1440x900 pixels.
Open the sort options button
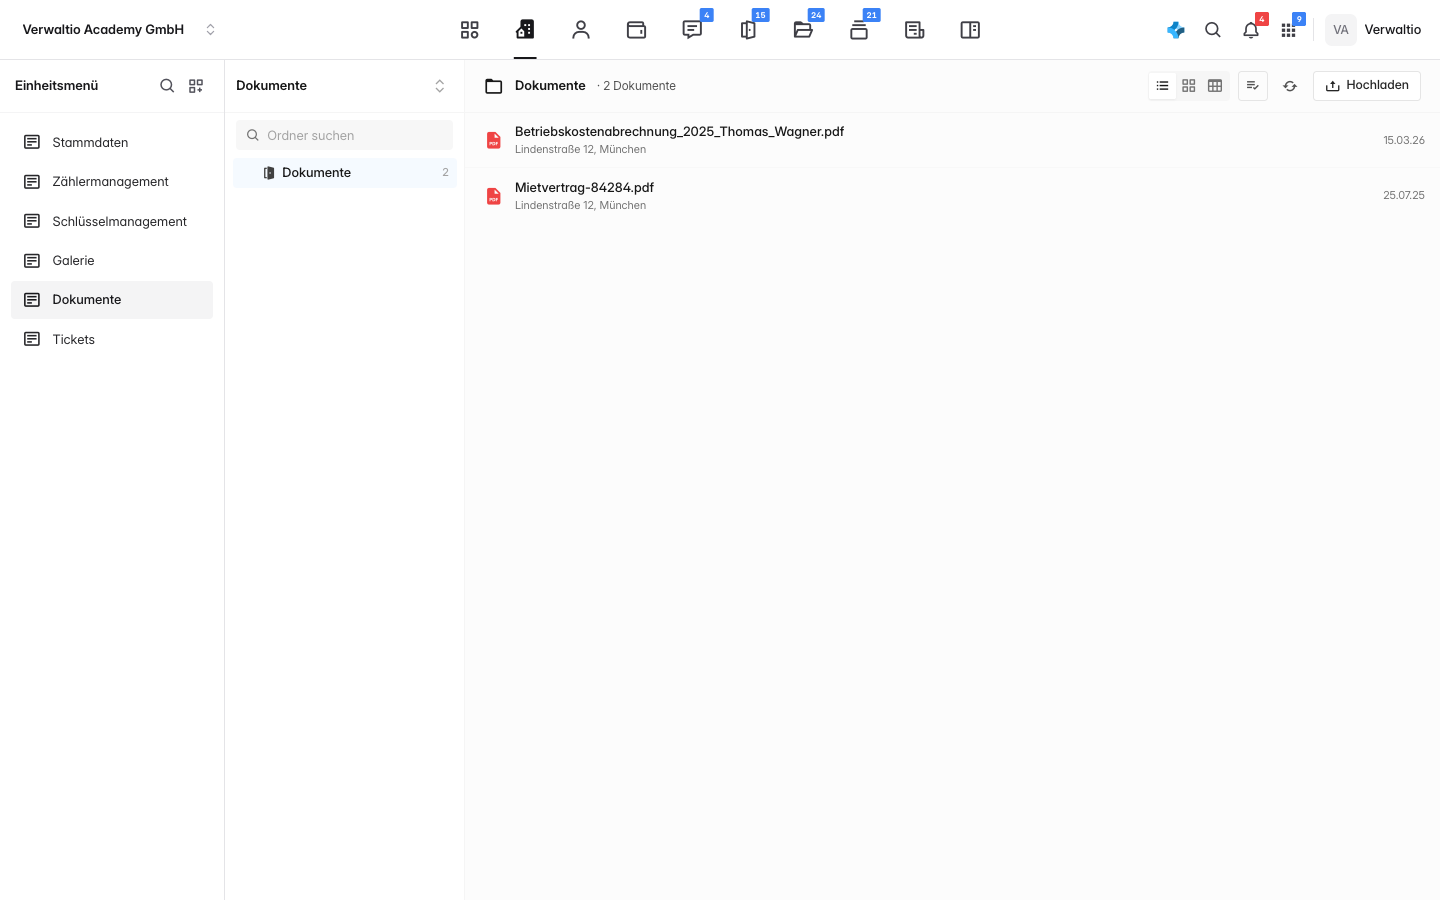[1253, 86]
